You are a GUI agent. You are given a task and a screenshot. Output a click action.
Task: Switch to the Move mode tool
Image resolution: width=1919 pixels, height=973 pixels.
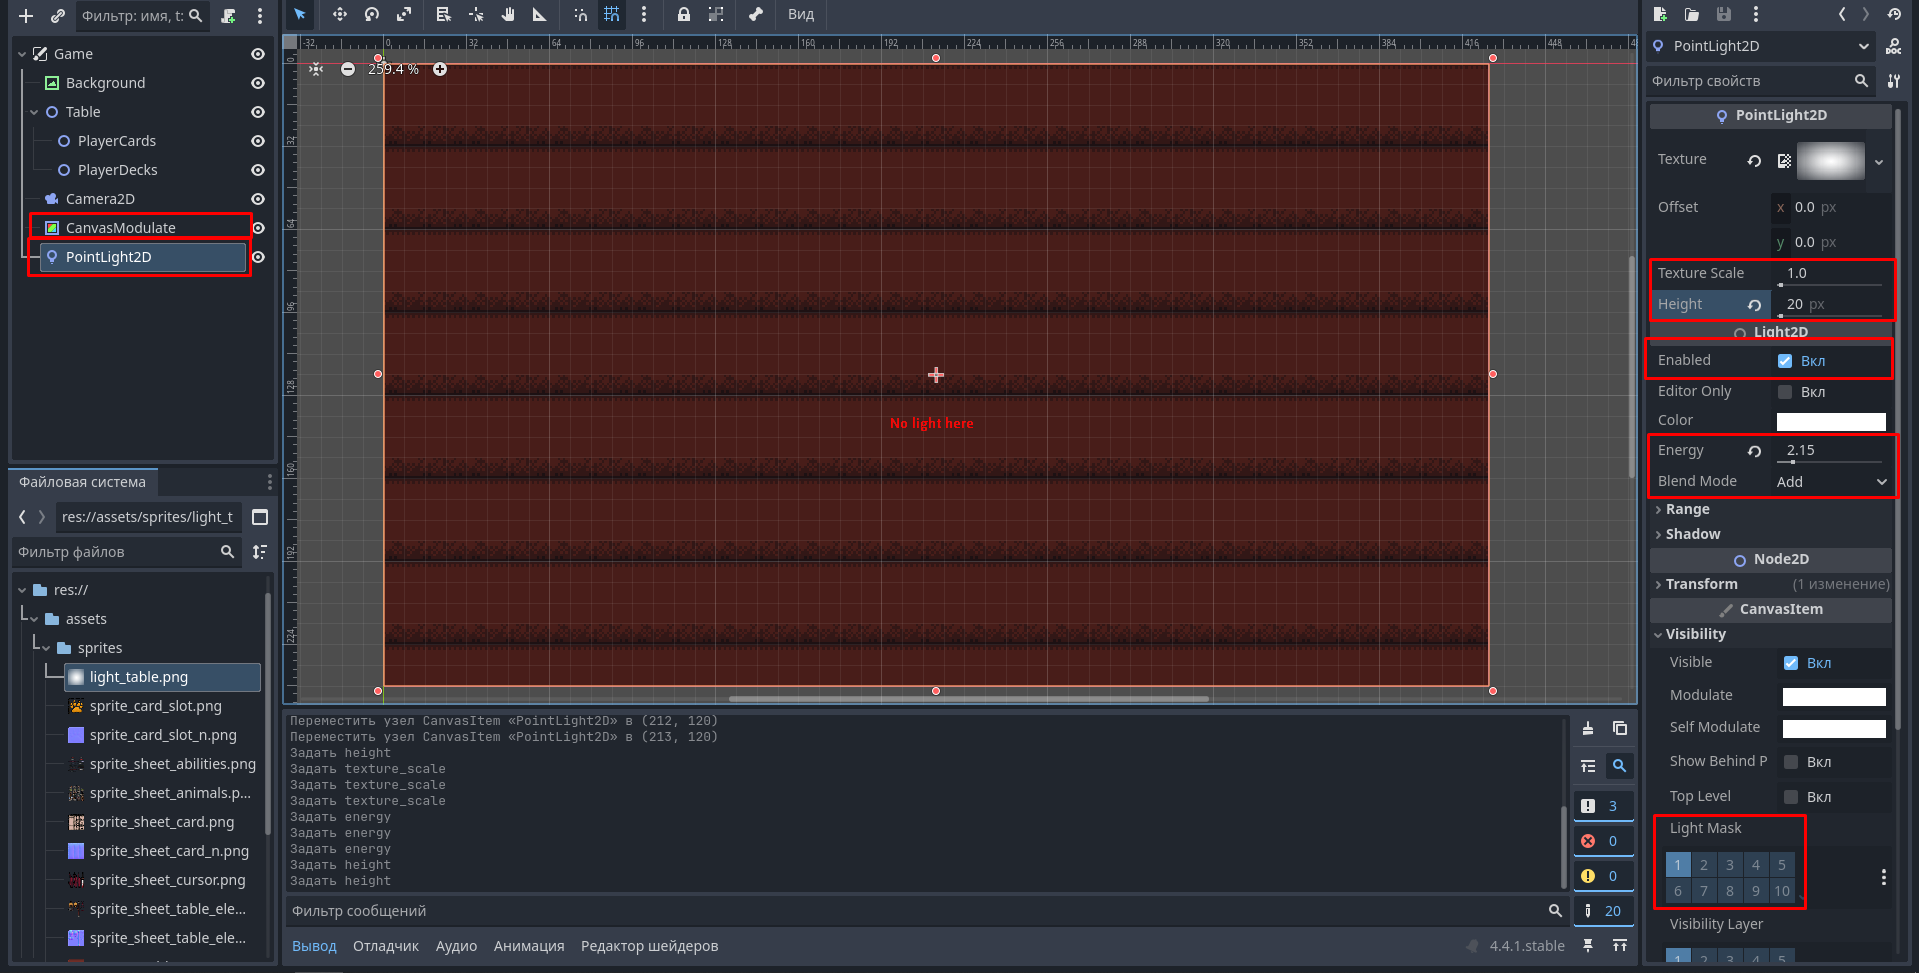(x=340, y=14)
